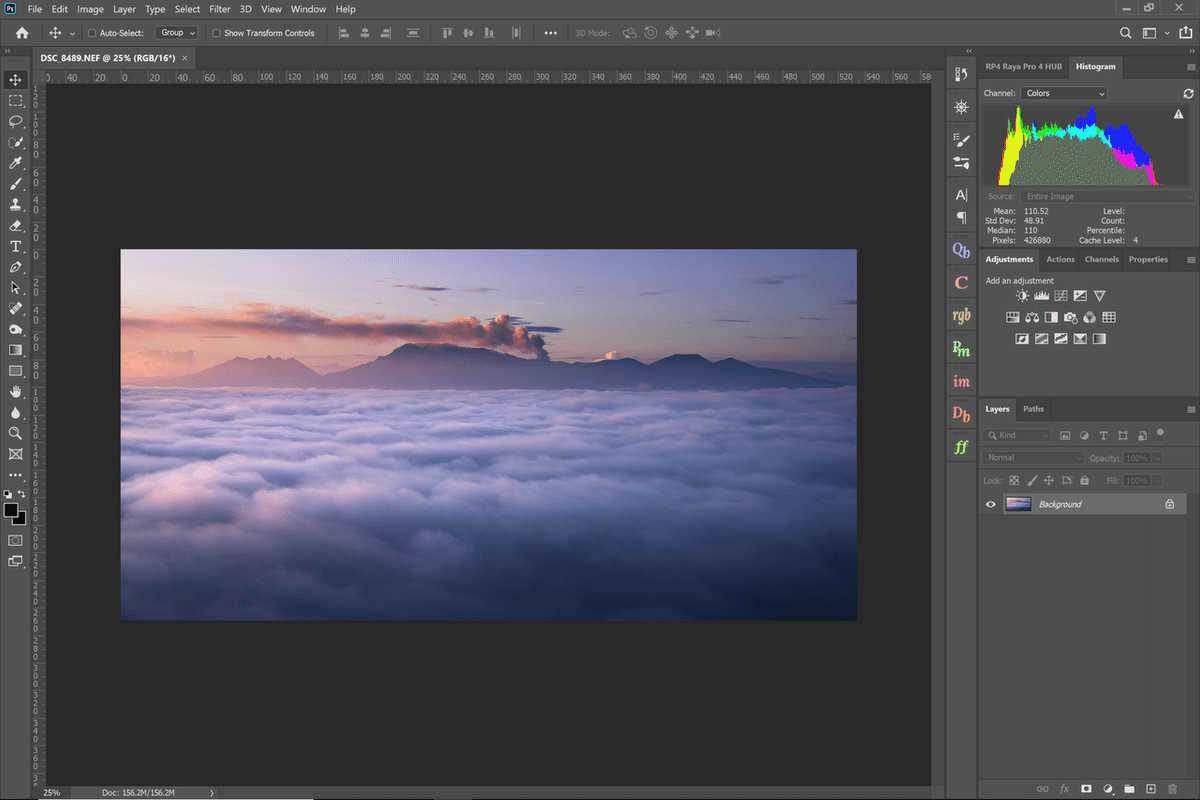
Task: Enable the Auto-Select checkbox
Action: pos(92,33)
